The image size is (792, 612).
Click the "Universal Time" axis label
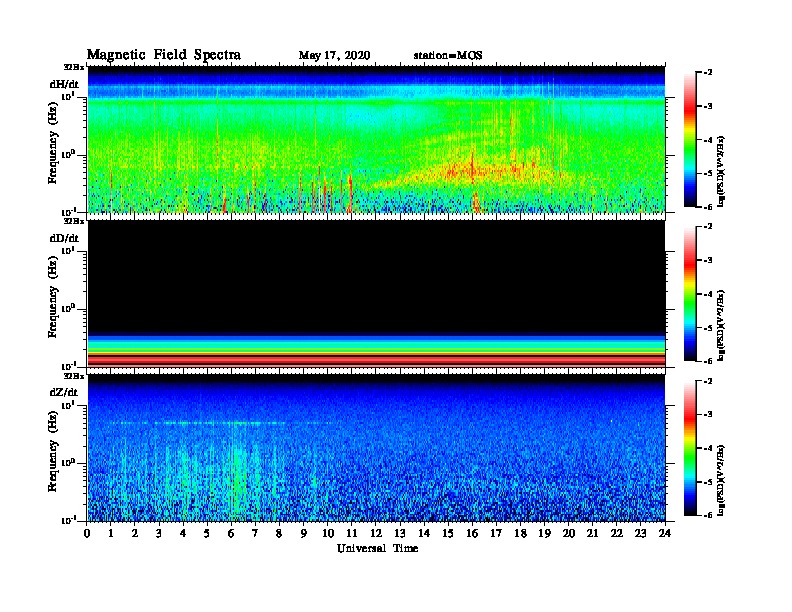click(x=377, y=548)
